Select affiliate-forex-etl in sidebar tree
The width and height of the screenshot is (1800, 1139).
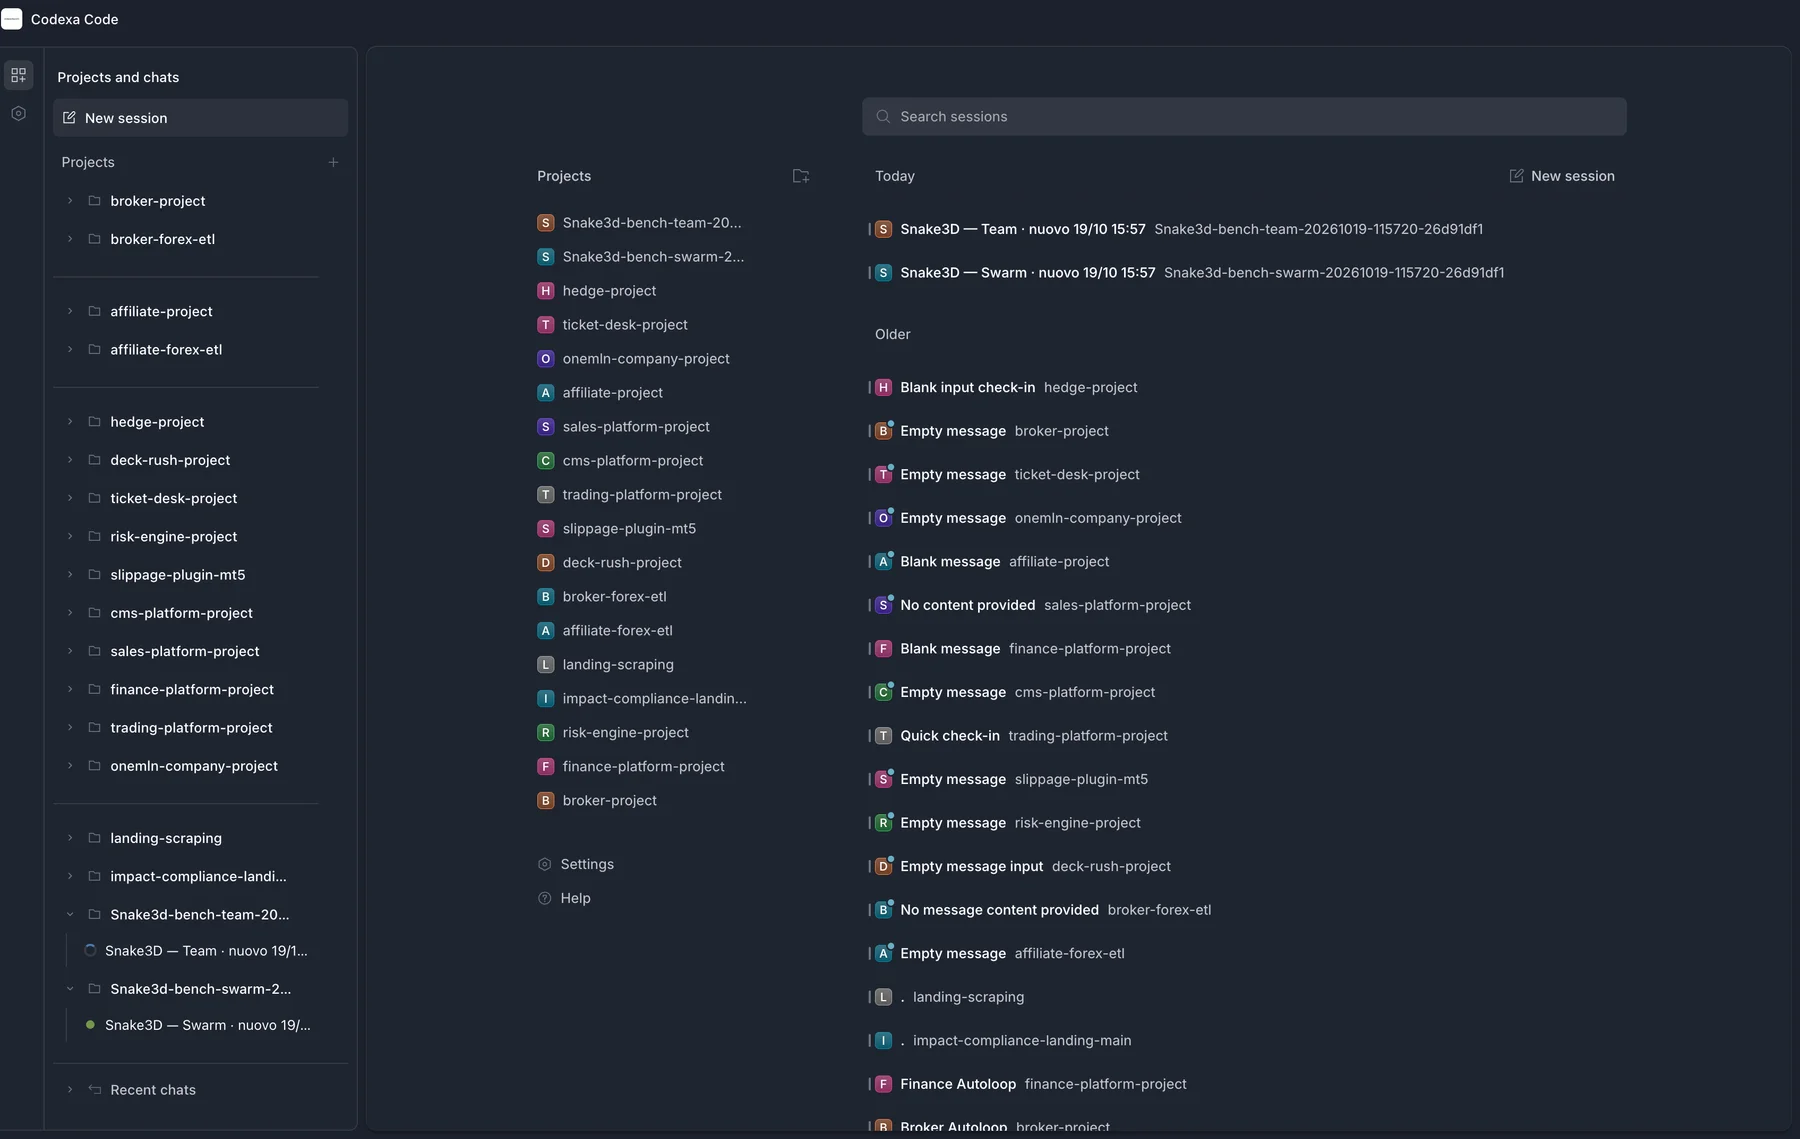tap(166, 349)
